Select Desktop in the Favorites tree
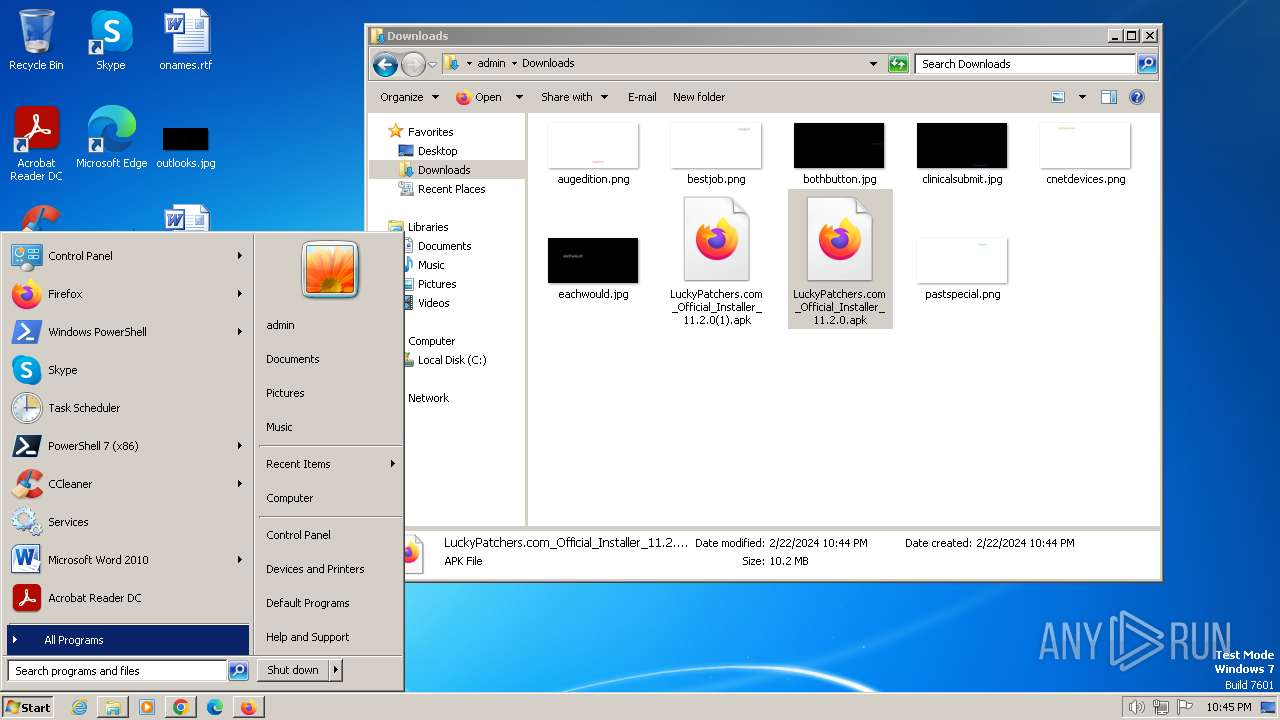The width and height of the screenshot is (1280, 720). point(437,151)
